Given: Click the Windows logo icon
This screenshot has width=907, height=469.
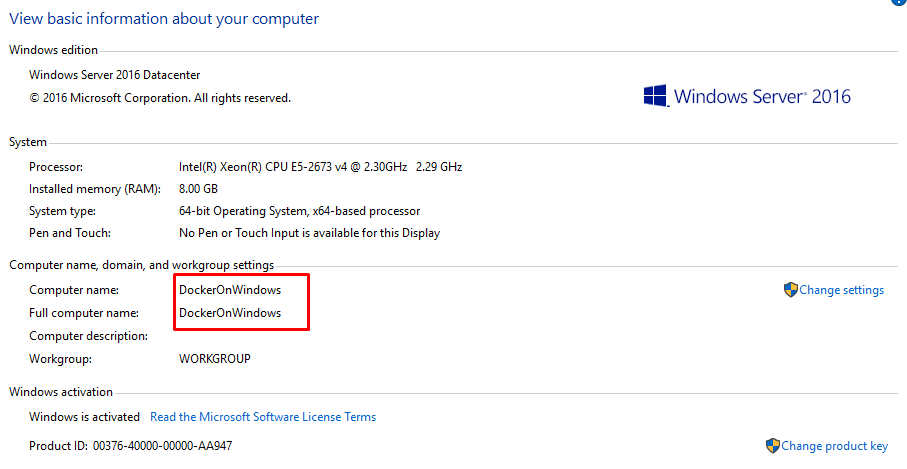Looking at the screenshot, I should [655, 96].
